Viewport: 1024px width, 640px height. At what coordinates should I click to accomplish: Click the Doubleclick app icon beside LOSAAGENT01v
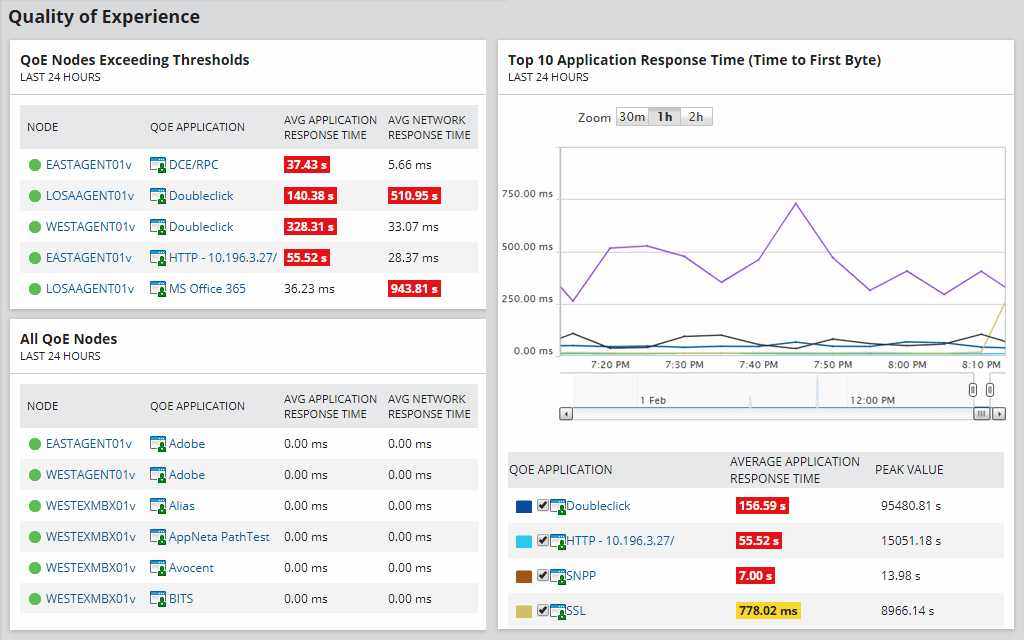click(158, 195)
